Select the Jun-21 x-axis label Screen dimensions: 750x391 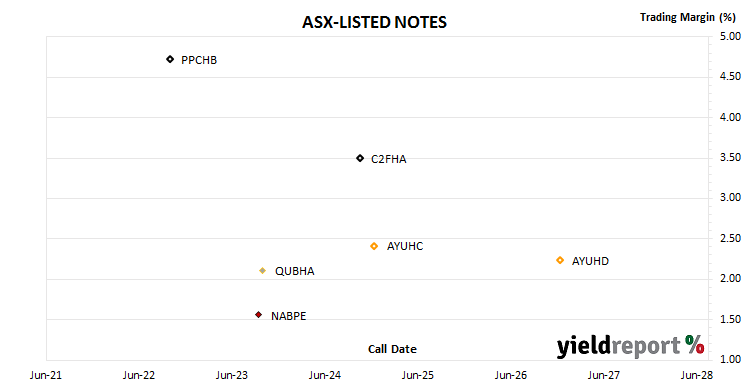click(46, 375)
